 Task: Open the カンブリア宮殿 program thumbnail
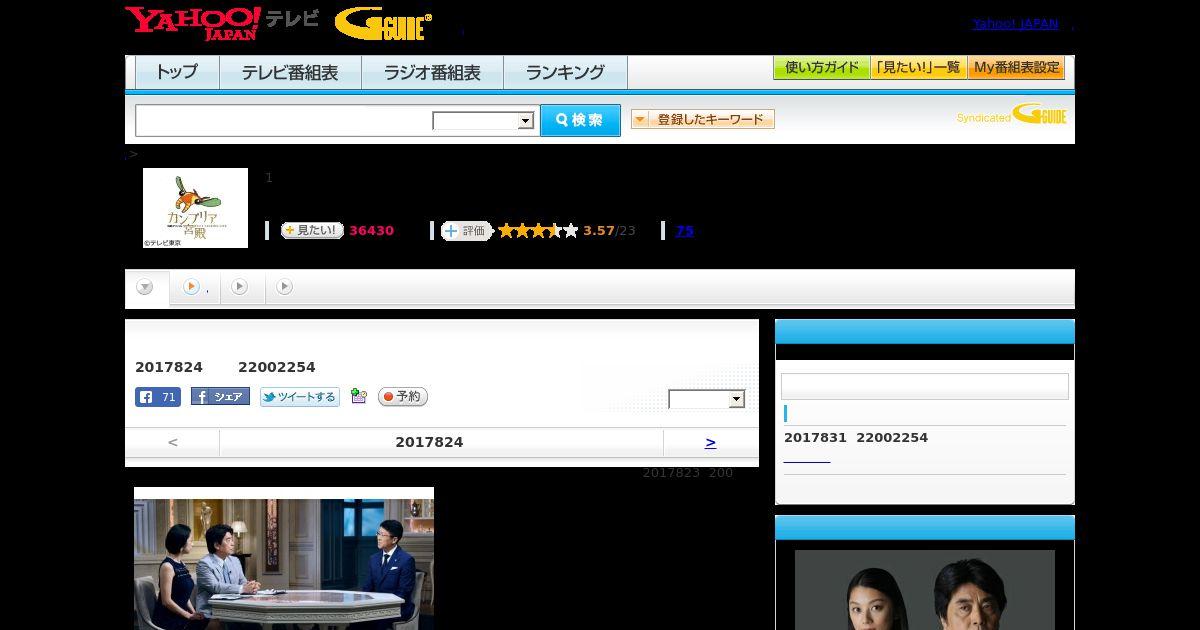pos(195,208)
